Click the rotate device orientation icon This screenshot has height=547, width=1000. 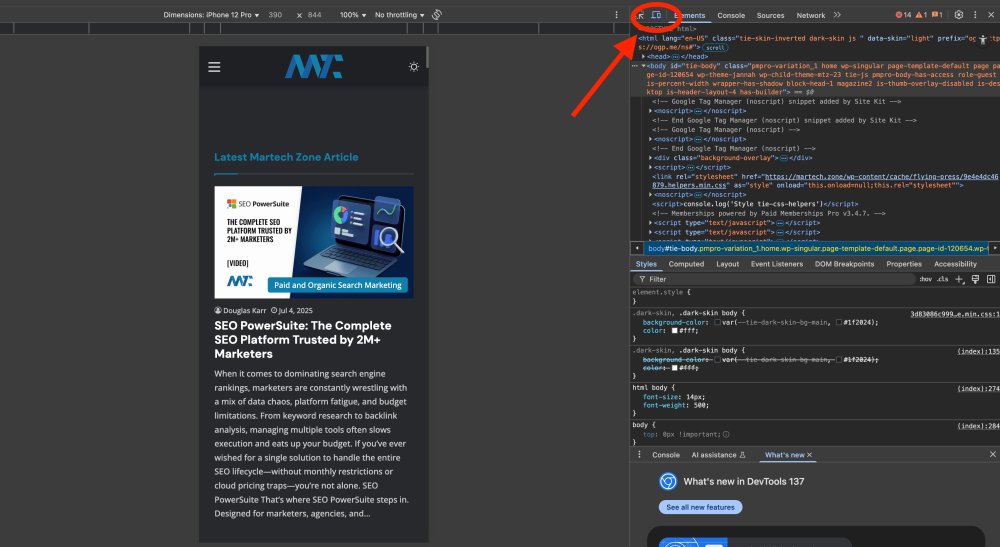click(x=437, y=15)
